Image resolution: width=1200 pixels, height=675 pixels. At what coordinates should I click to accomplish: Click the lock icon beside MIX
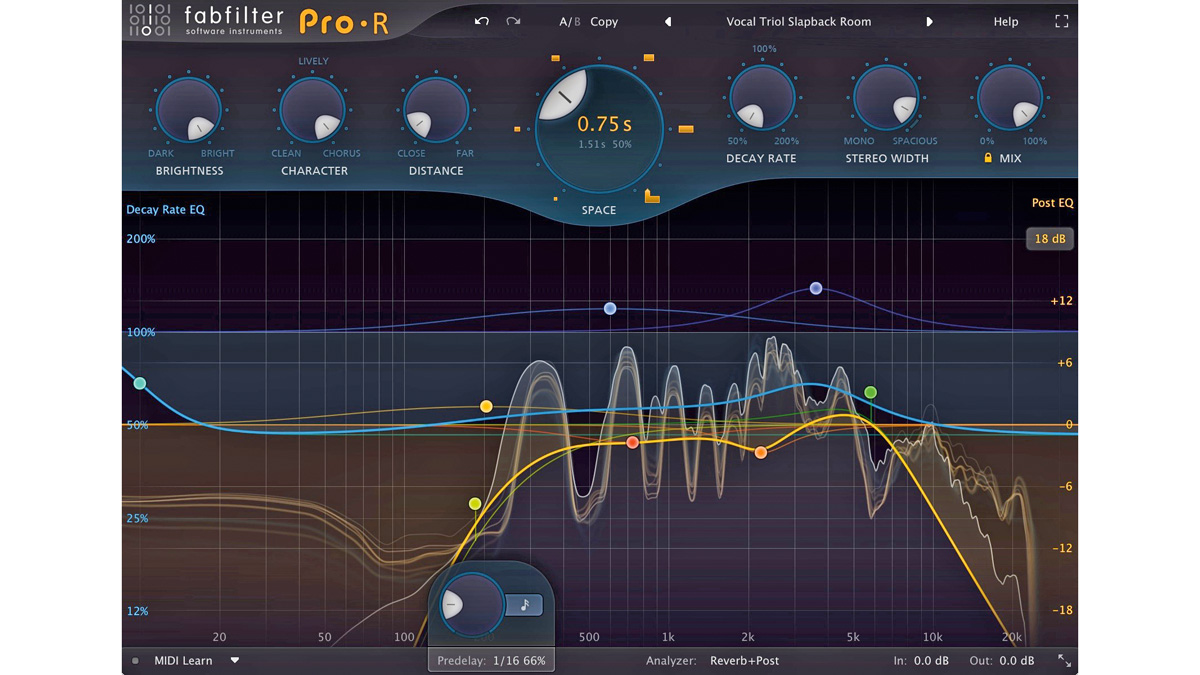pos(988,158)
